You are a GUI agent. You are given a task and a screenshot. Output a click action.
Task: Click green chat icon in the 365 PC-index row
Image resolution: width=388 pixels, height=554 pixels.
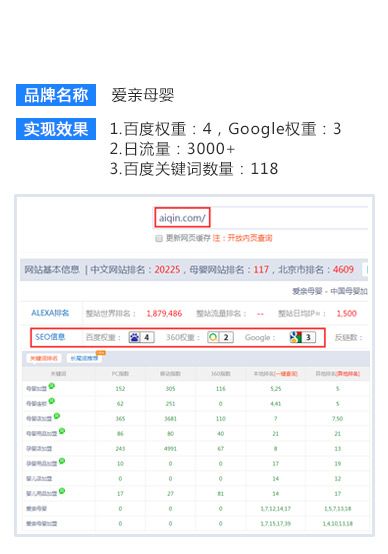pos(57,416)
